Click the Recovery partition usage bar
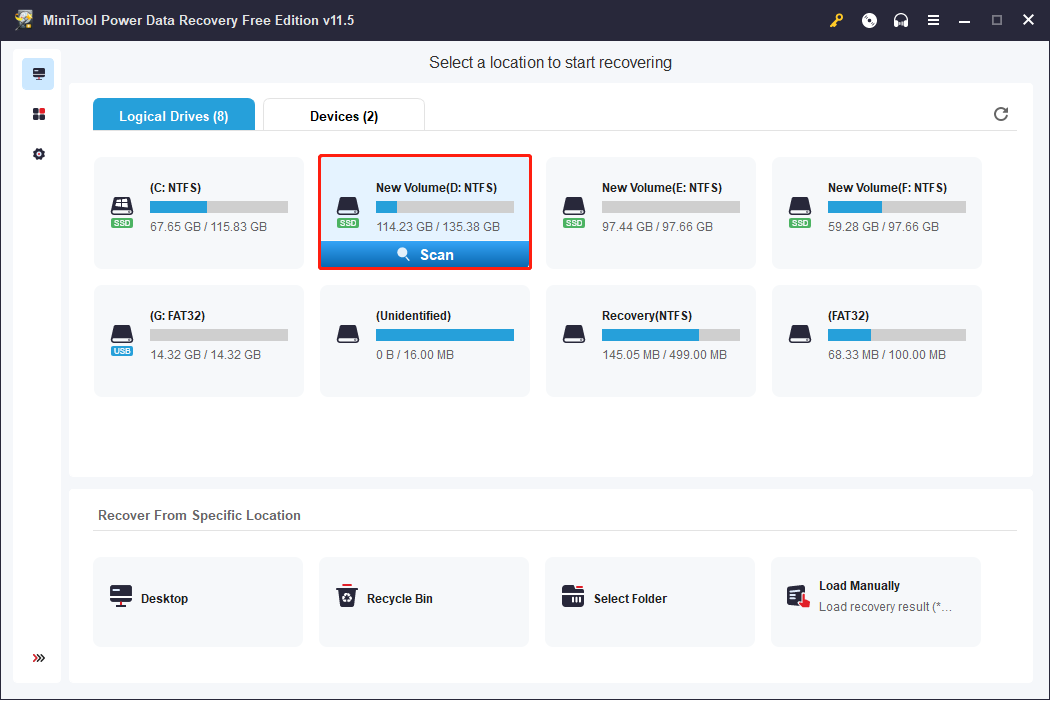Image resolution: width=1051 pixels, height=701 pixels. (x=671, y=335)
